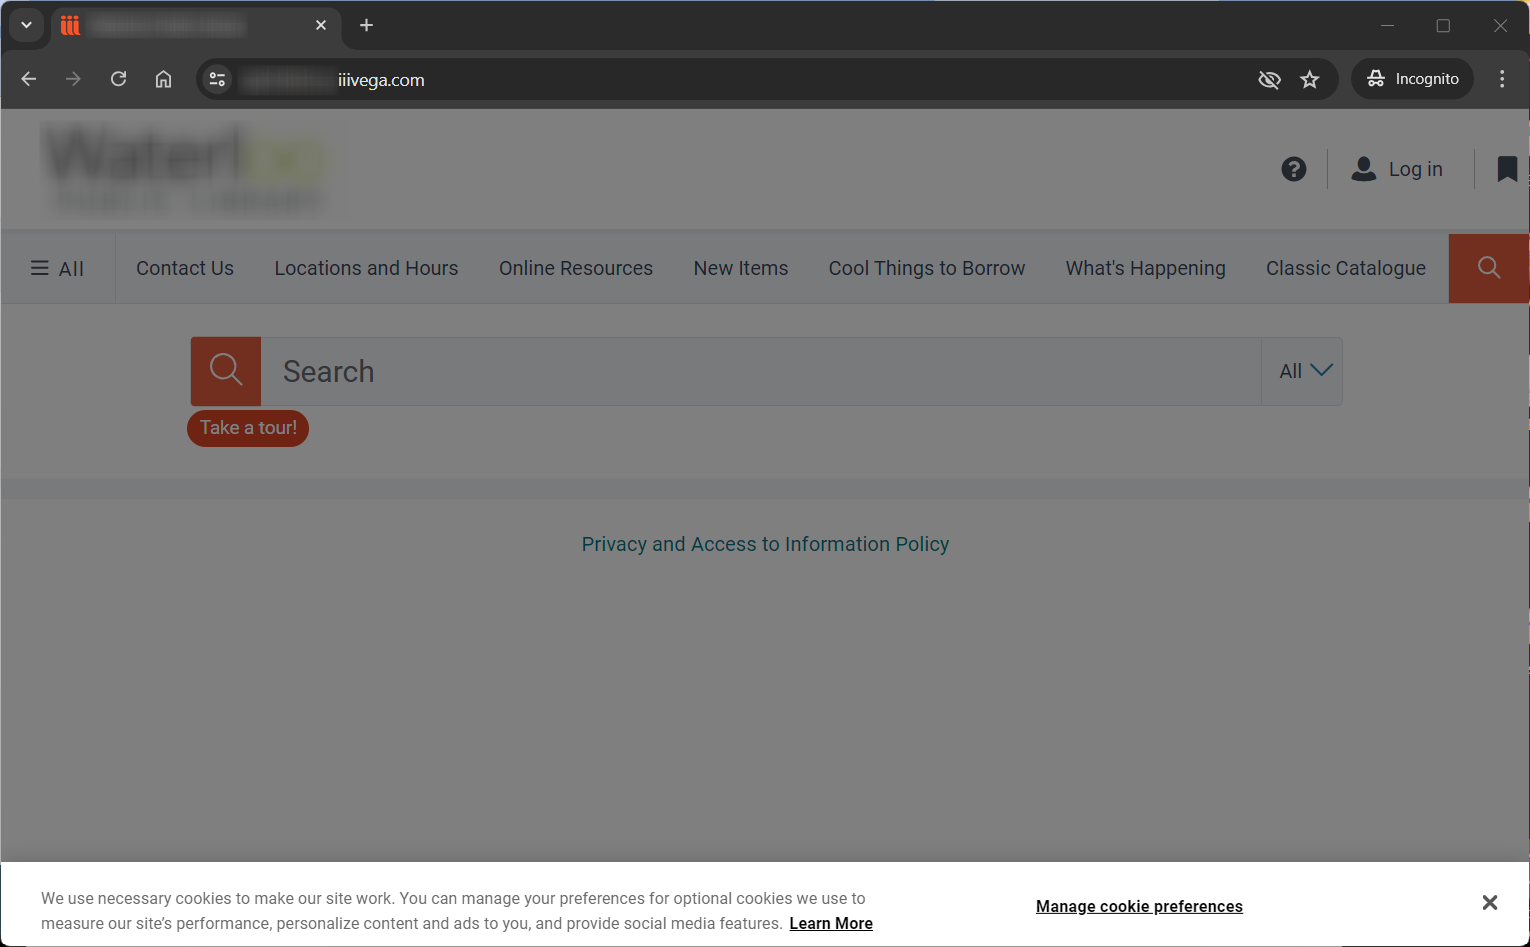Open Privacy and Access to Information Policy link

pos(765,544)
